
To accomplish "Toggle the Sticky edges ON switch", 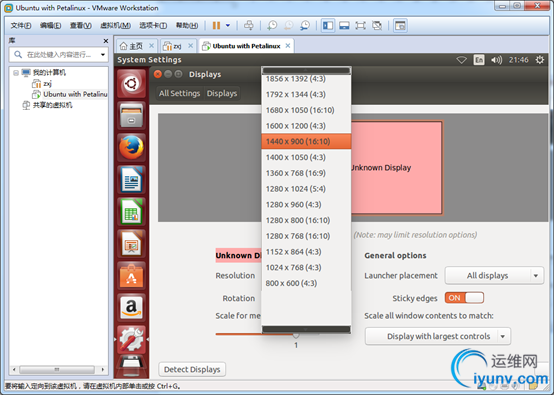I will 464,298.
